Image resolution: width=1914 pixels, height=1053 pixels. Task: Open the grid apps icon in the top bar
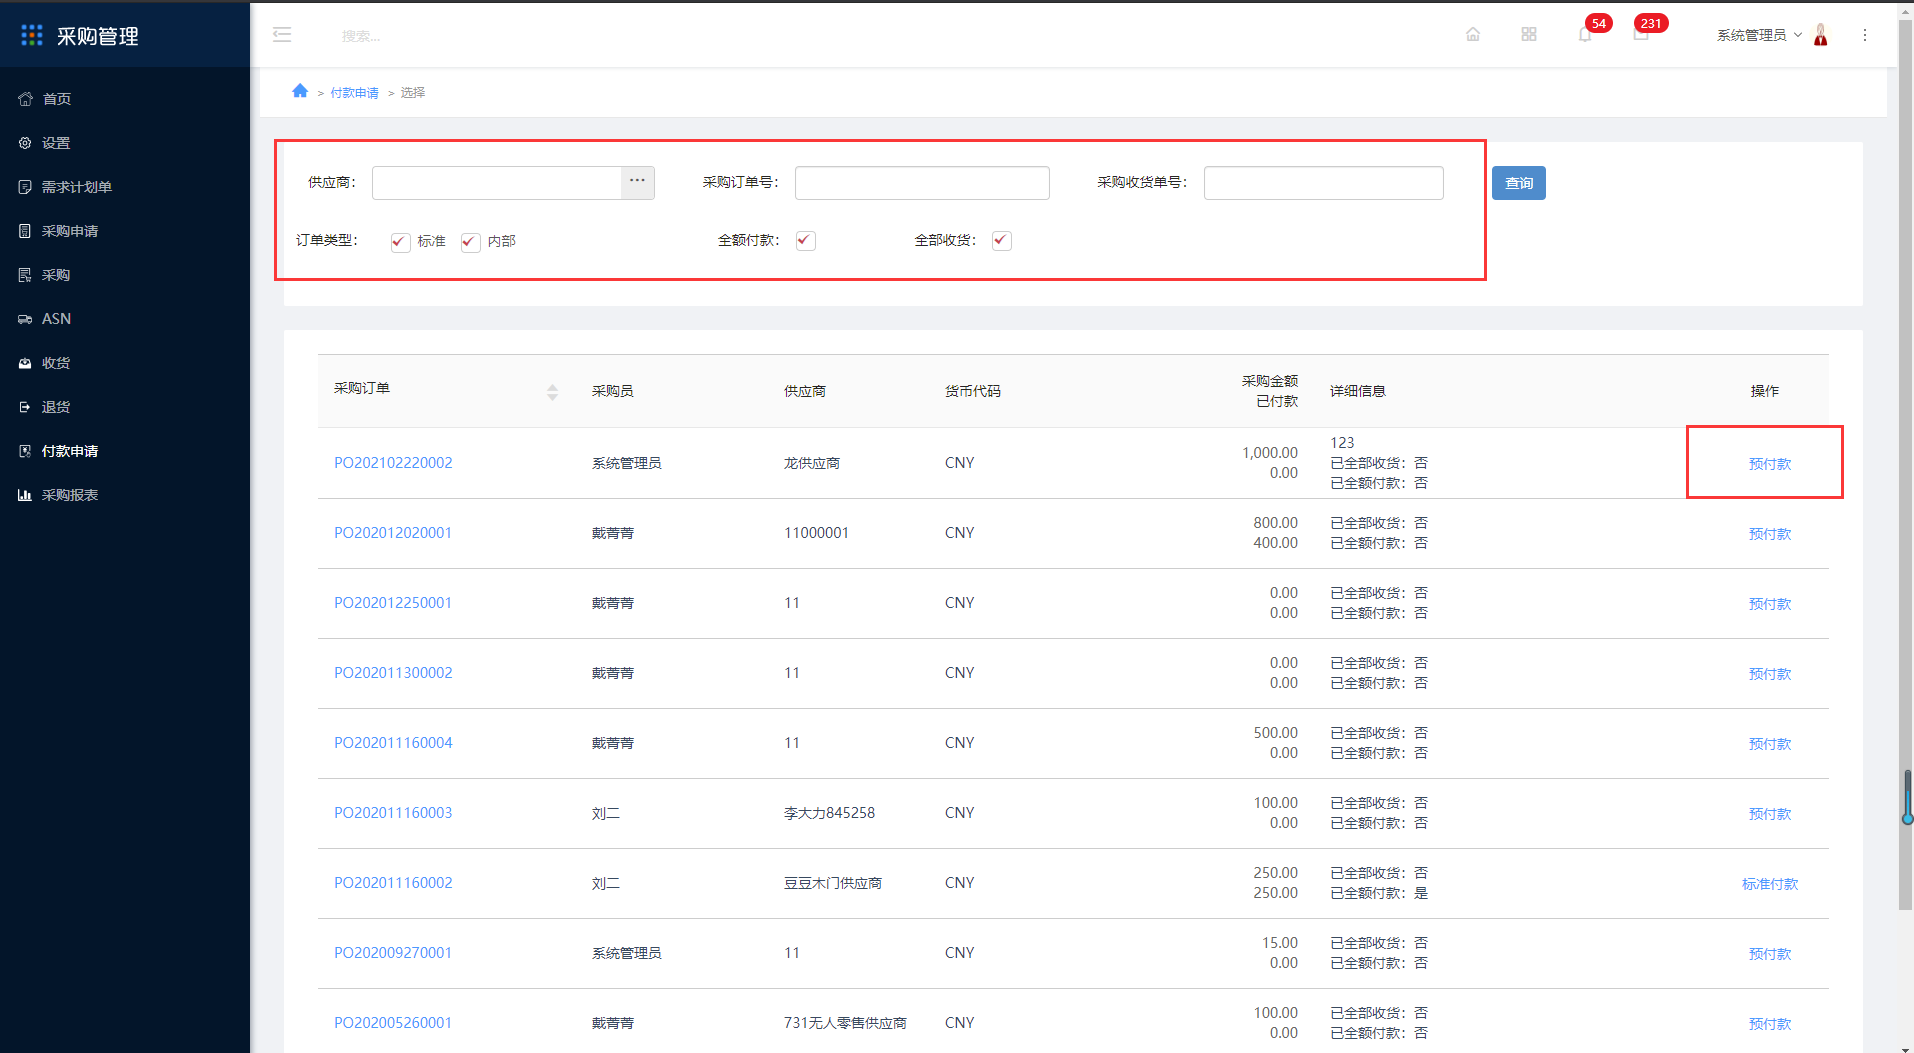tap(1529, 34)
